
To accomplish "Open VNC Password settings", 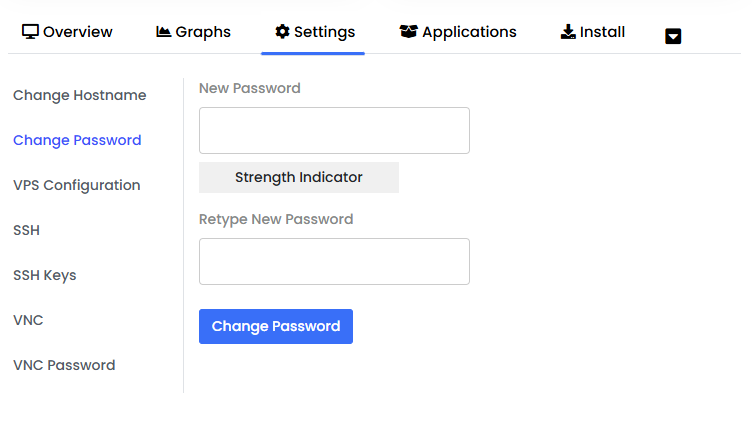I will tap(64, 365).
